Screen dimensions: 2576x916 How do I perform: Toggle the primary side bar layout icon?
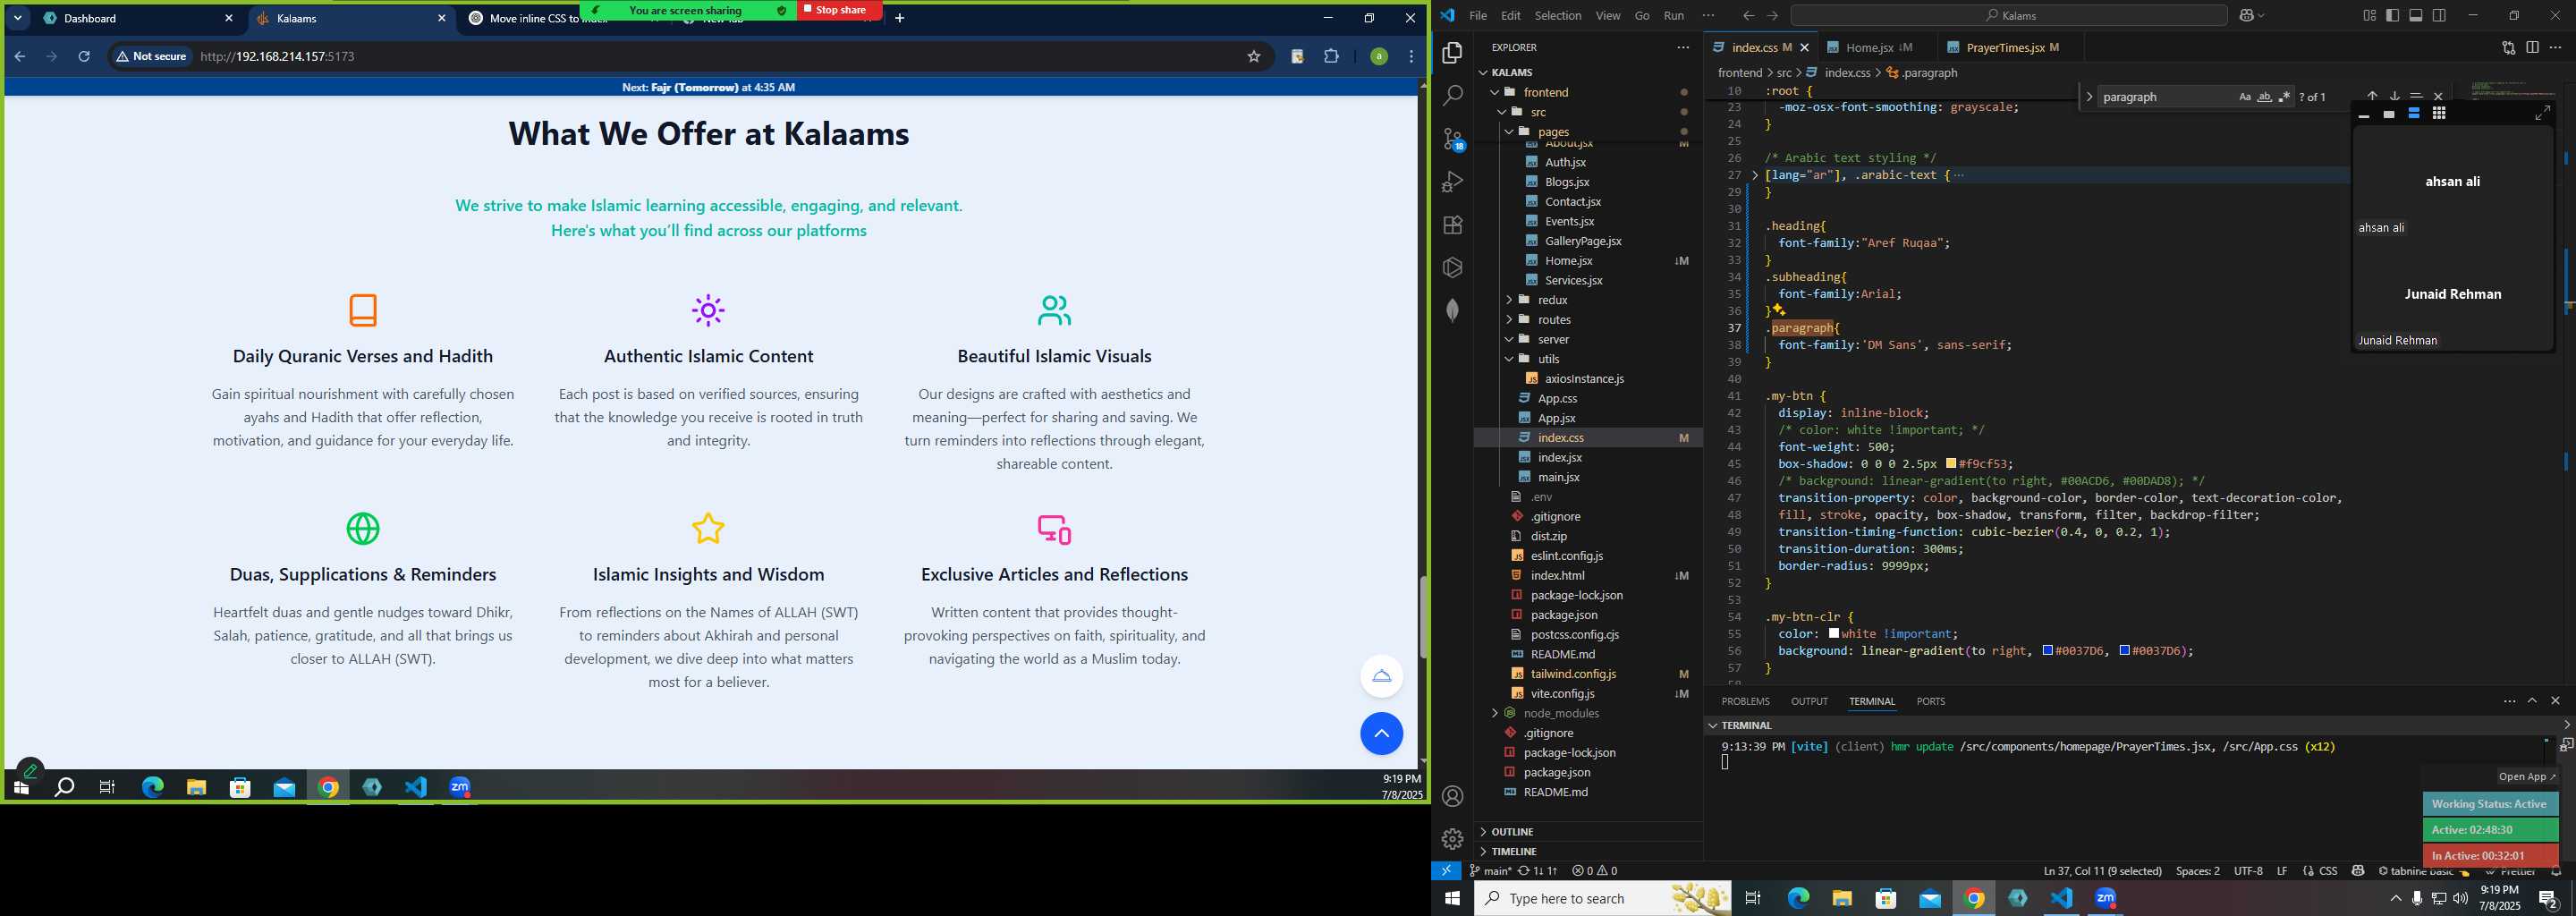point(2392,15)
